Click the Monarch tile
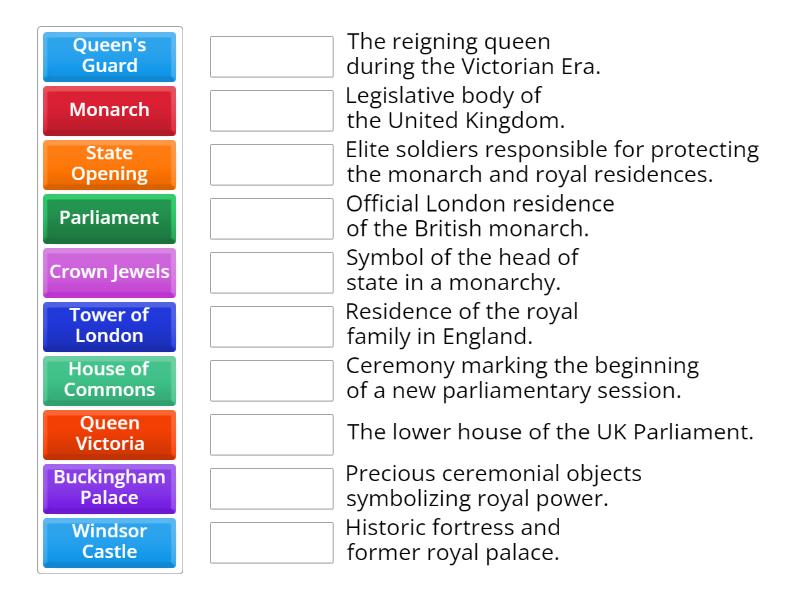800x600 pixels. [x=109, y=111]
